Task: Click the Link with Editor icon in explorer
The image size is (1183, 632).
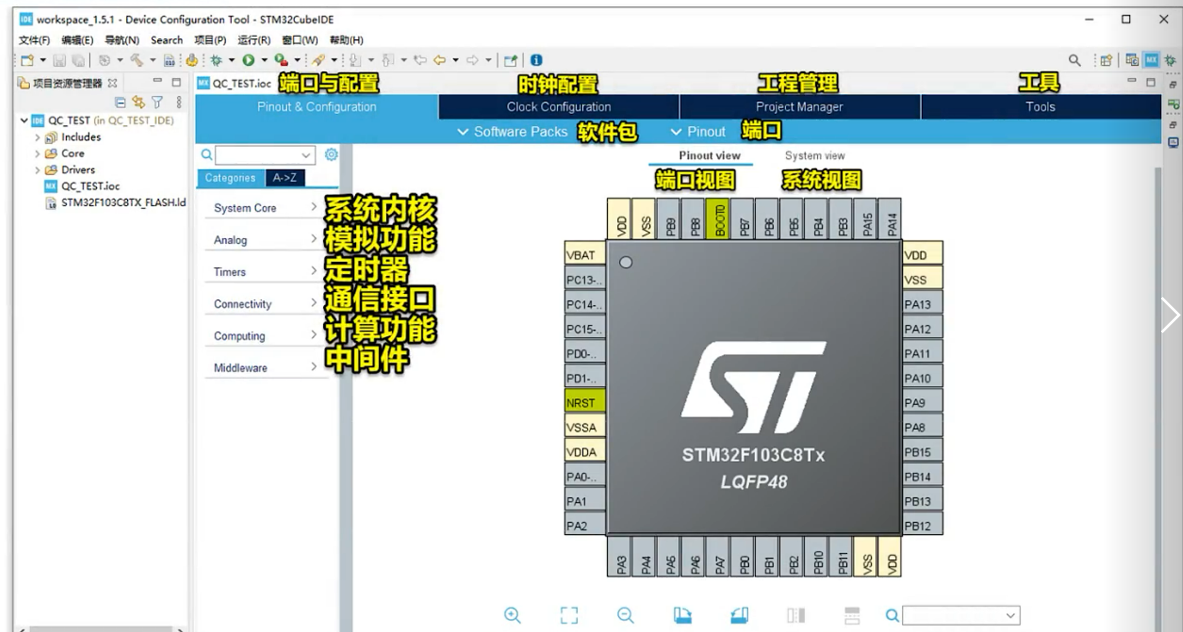Action: click(138, 102)
